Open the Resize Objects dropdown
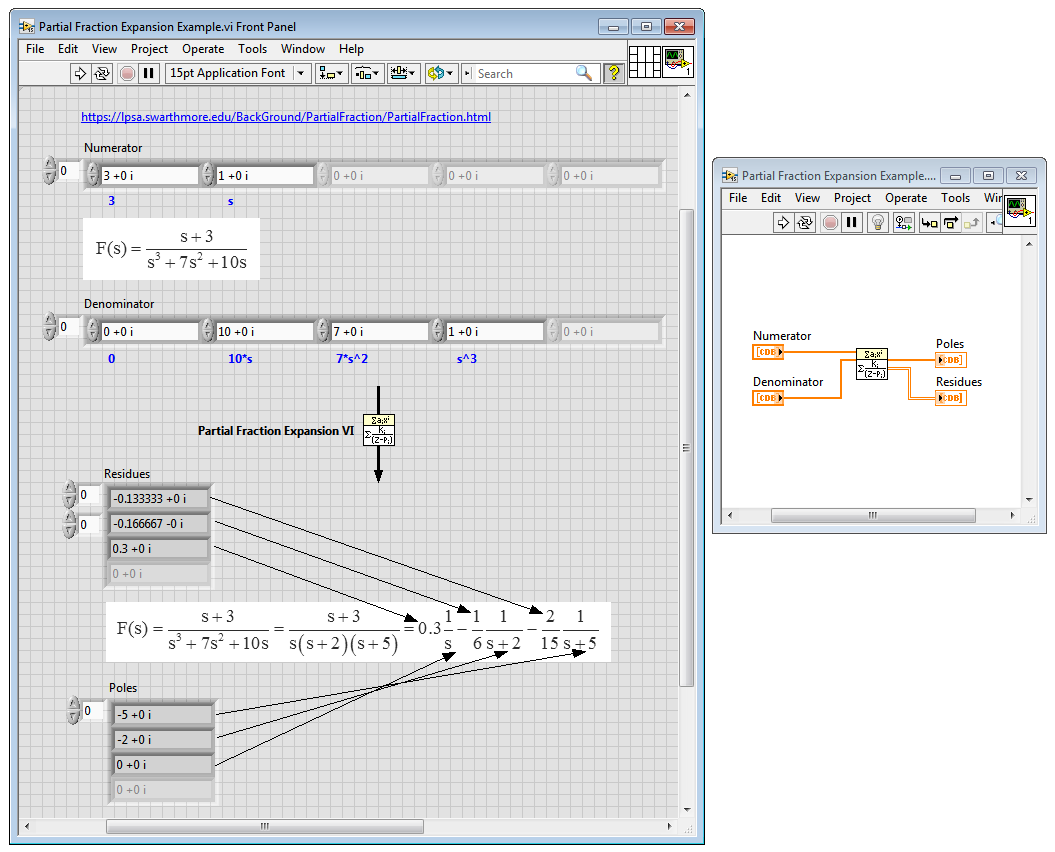Image resolution: width=1055 pixels, height=852 pixels. 404,73
